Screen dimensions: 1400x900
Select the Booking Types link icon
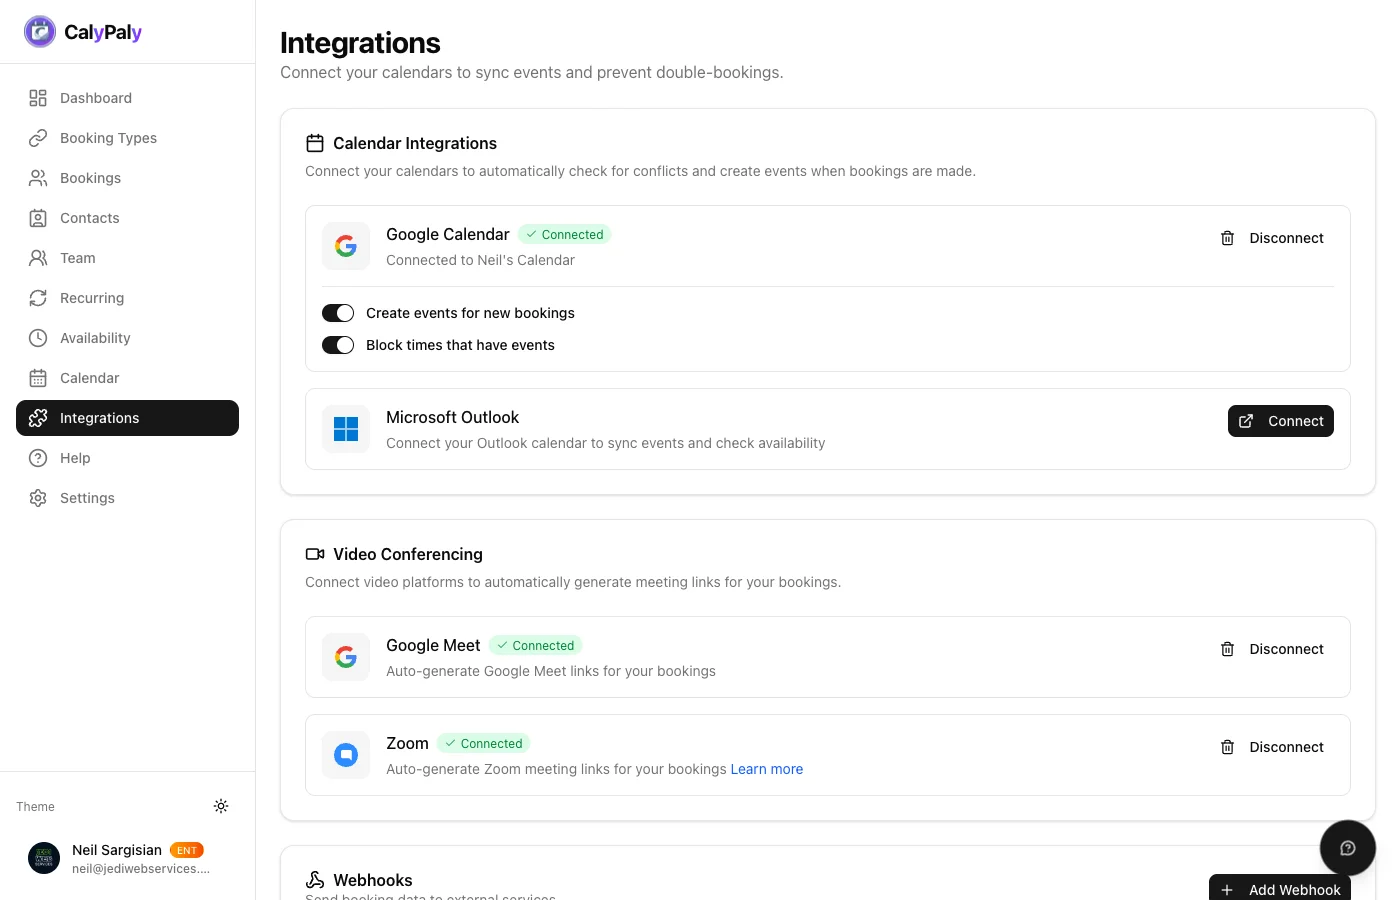(x=38, y=138)
